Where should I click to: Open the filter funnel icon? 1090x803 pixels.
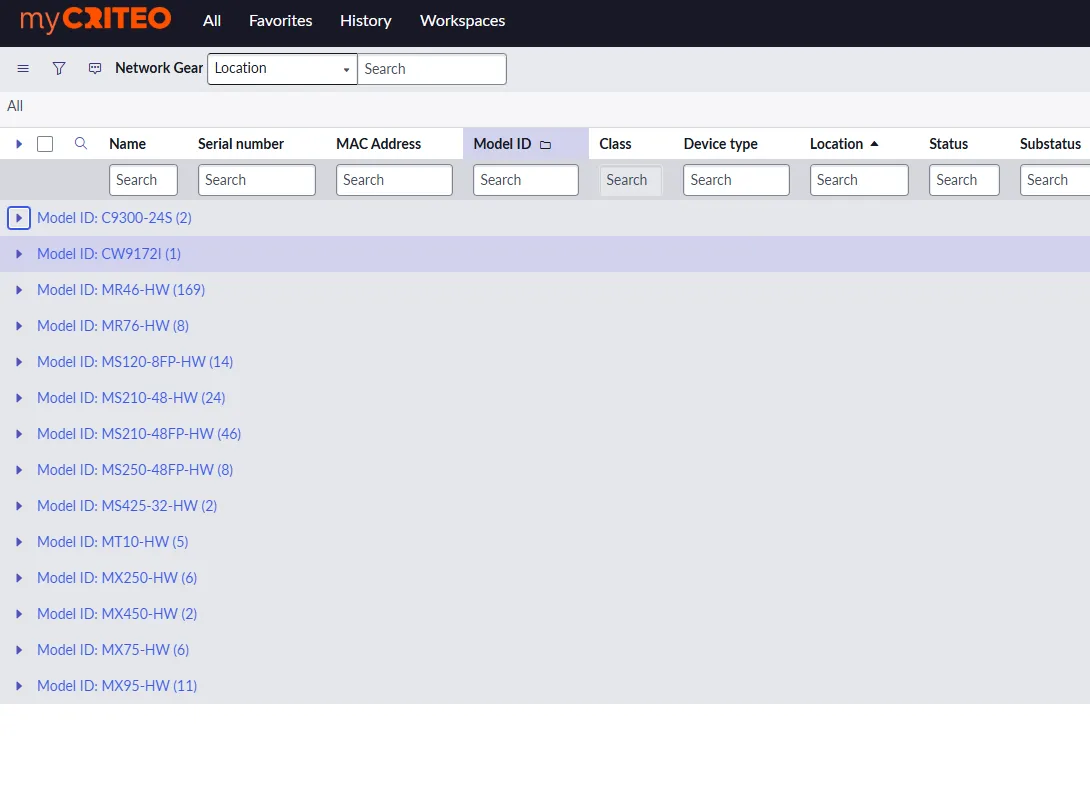pos(59,68)
